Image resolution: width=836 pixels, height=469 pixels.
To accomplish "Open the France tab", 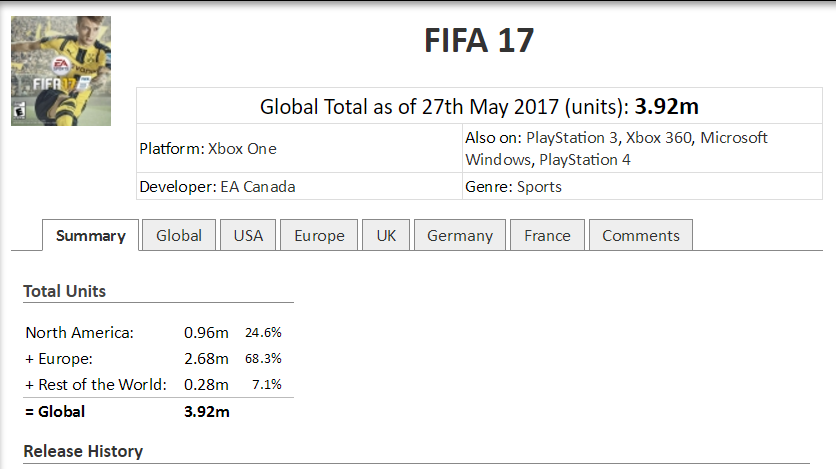I will (547, 236).
